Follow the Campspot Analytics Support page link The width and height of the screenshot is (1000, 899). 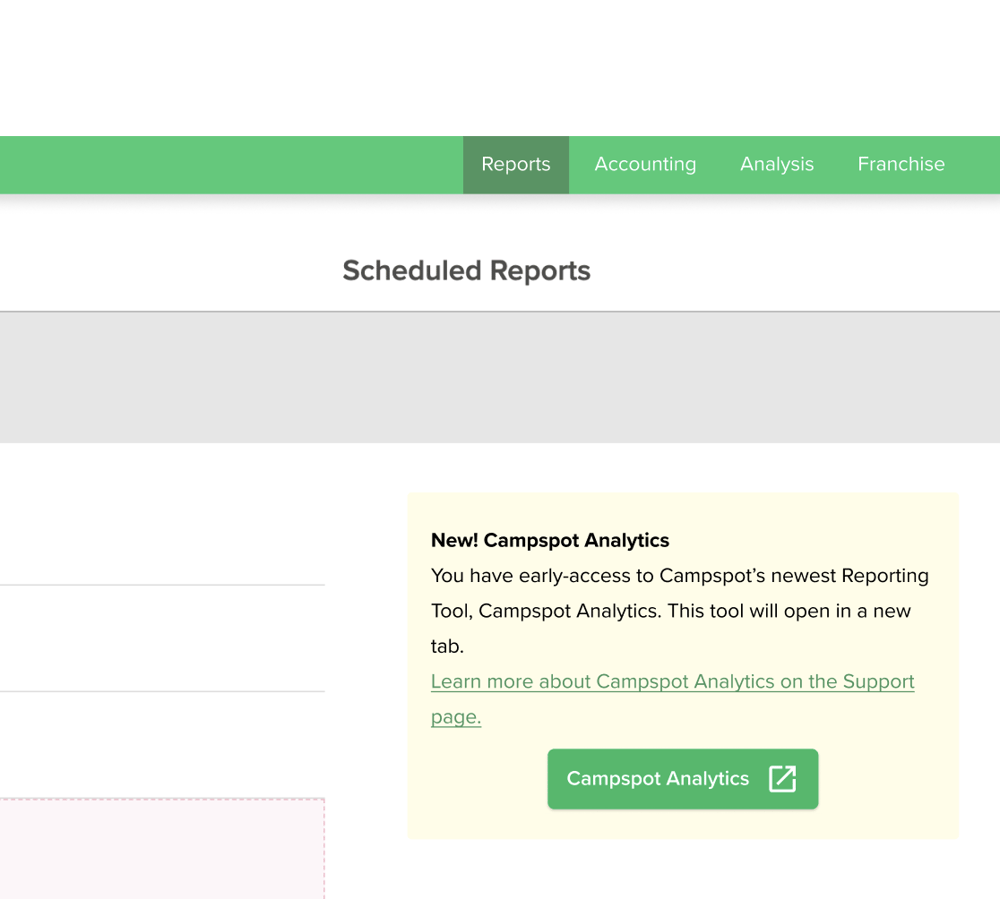point(672,681)
